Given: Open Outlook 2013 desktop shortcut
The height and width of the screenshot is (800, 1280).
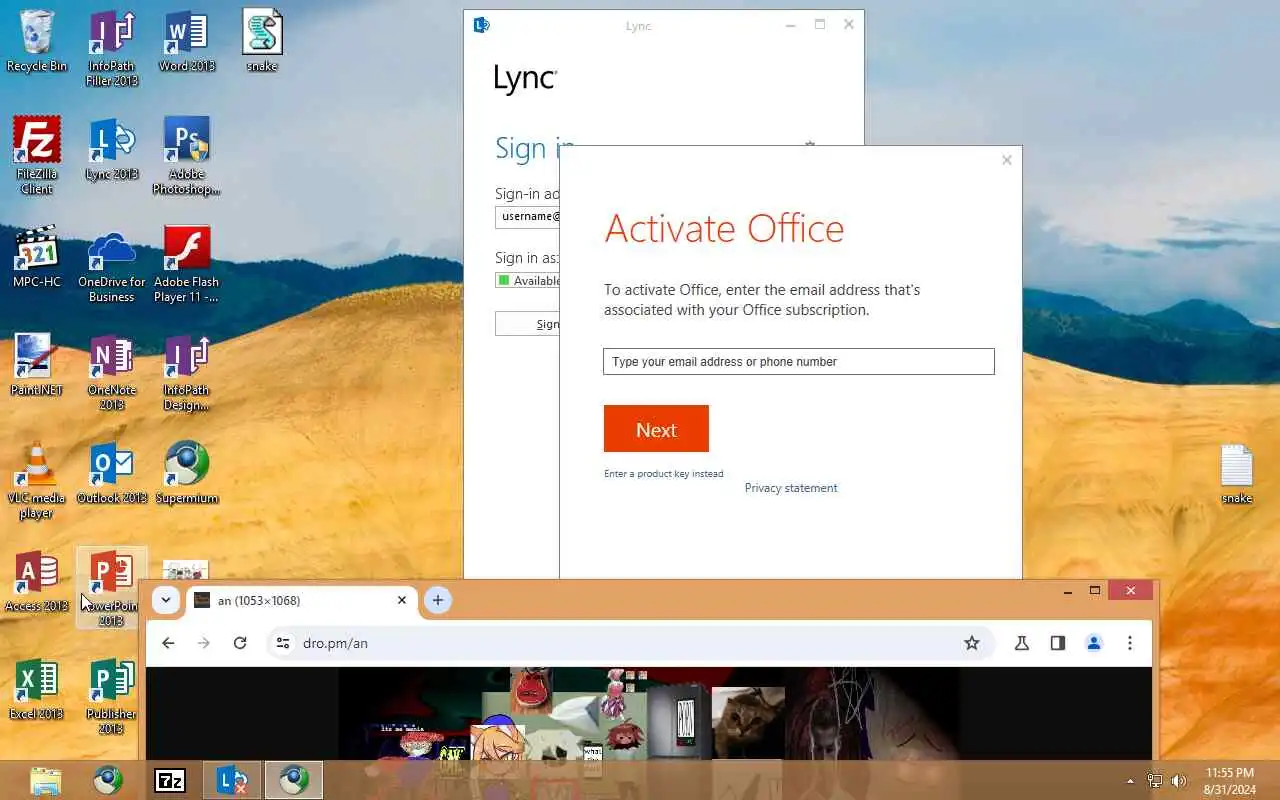Looking at the screenshot, I should (112, 473).
